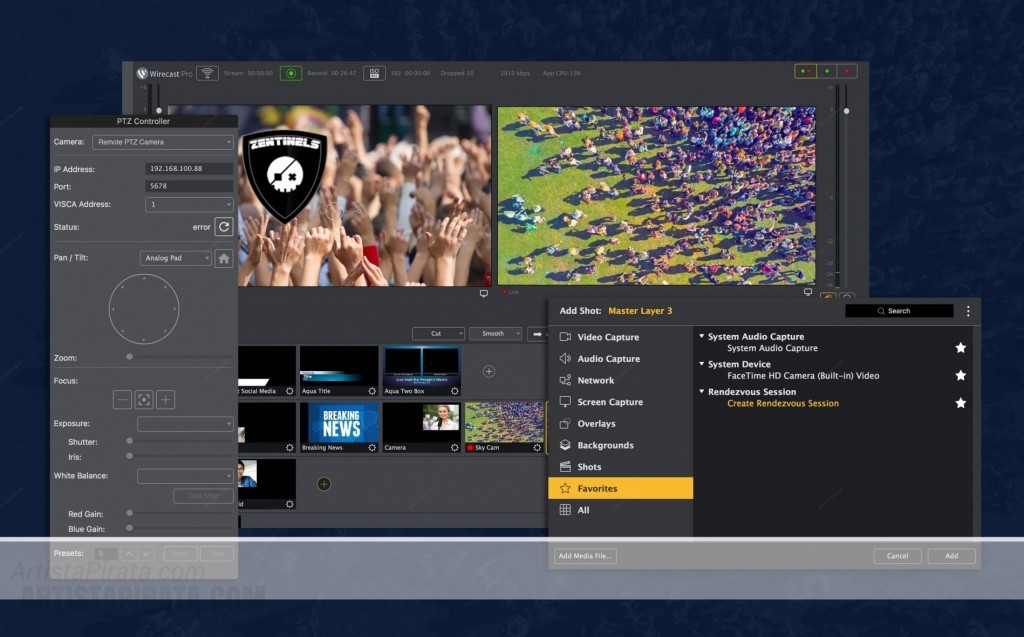Click the IP Address field
The height and width of the screenshot is (637, 1024).
tap(189, 169)
